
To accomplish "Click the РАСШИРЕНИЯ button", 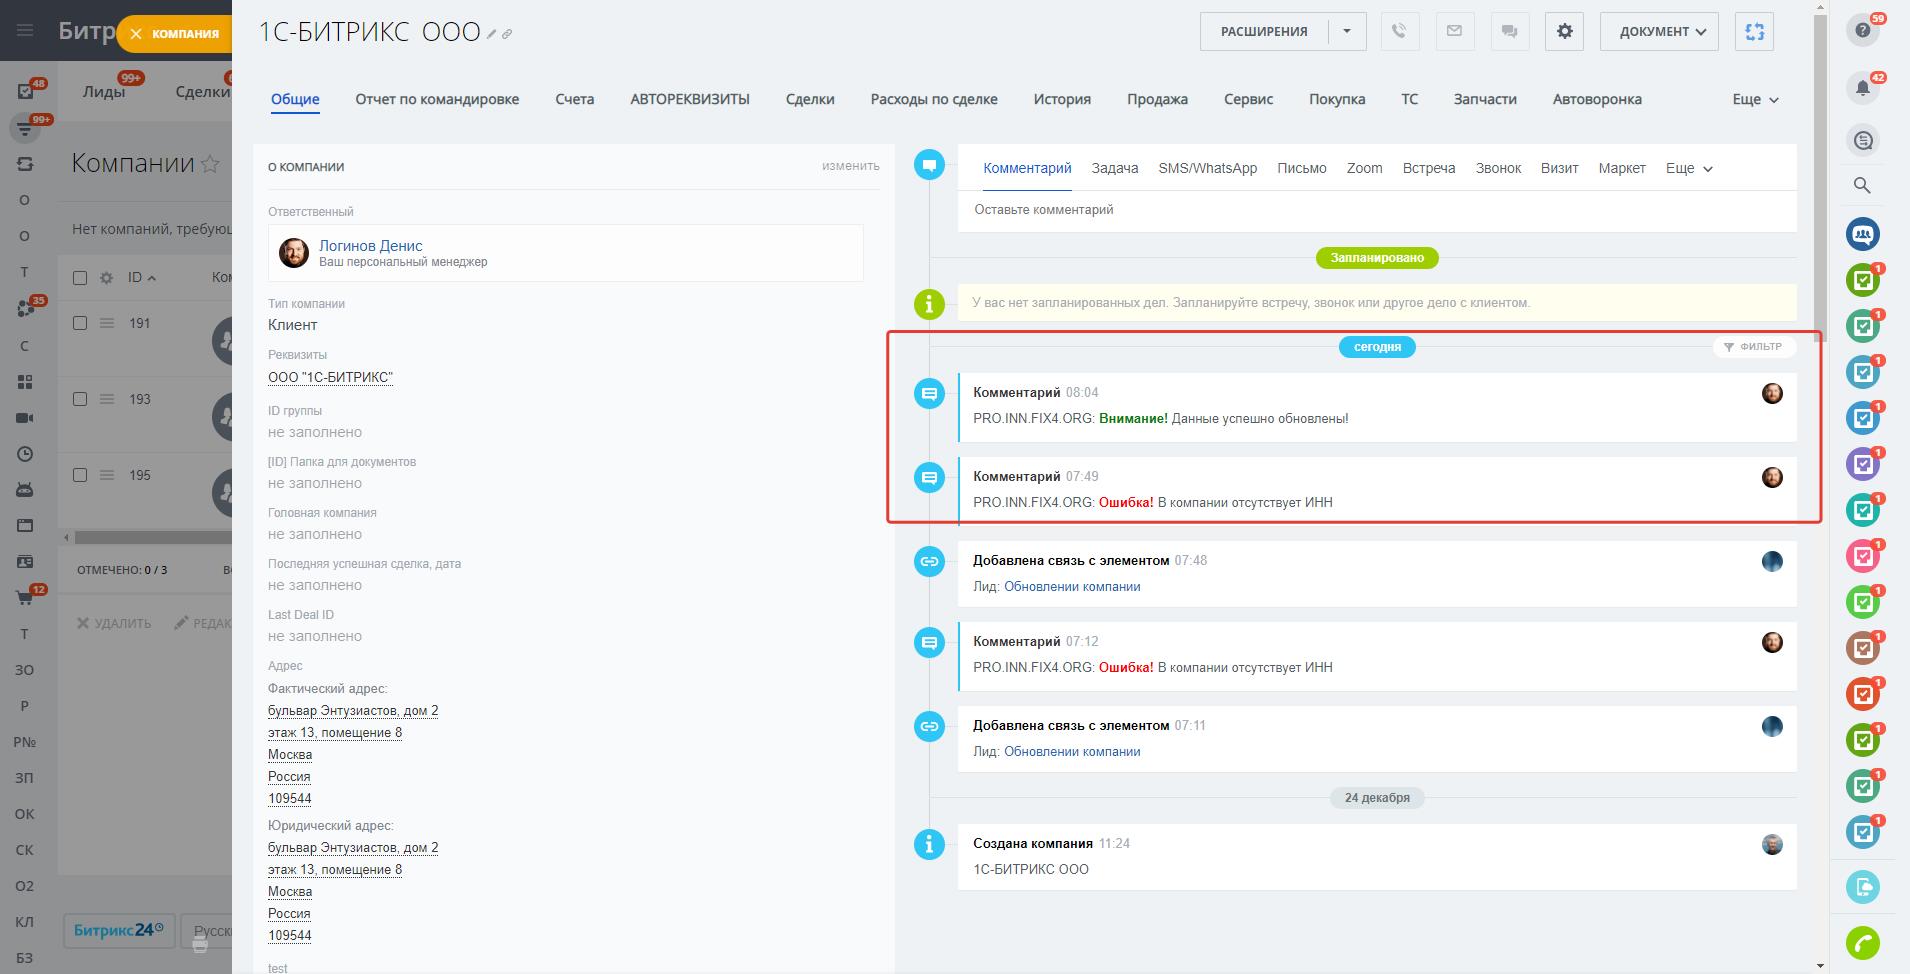I will [1264, 31].
